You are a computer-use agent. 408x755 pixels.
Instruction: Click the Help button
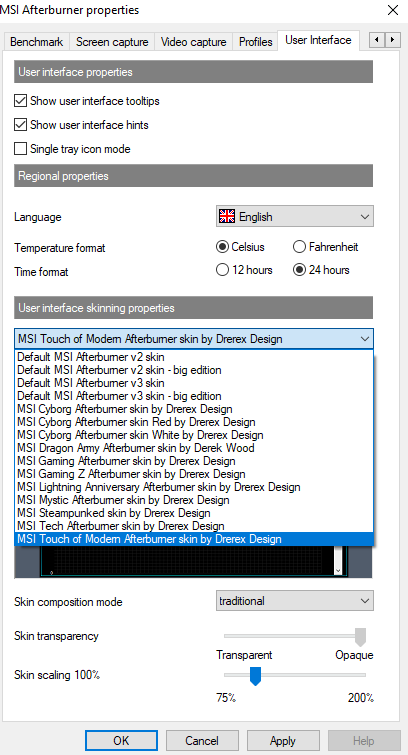[364, 741]
